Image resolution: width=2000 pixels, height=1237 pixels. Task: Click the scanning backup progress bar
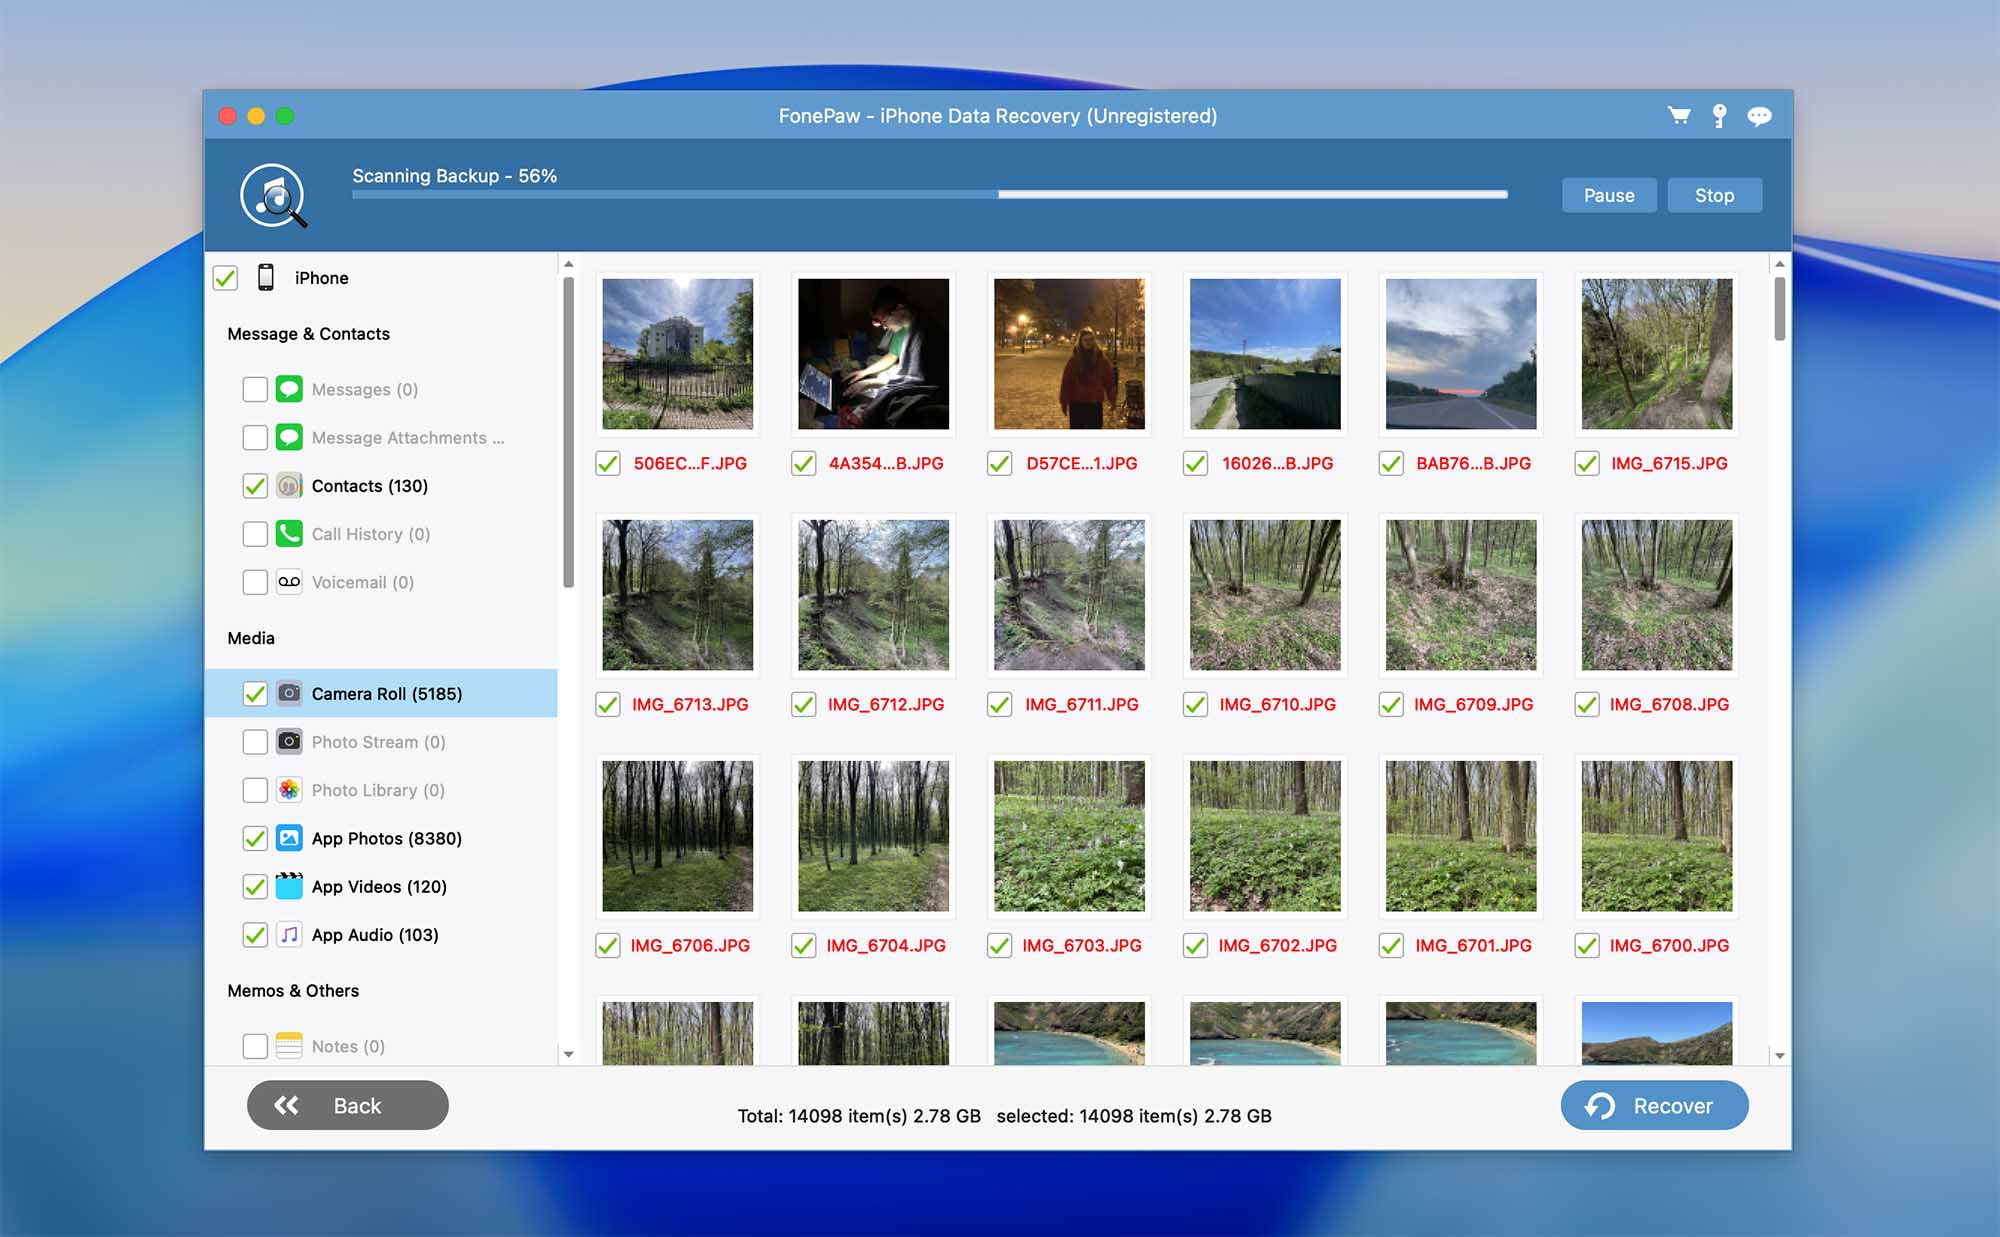pos(929,195)
